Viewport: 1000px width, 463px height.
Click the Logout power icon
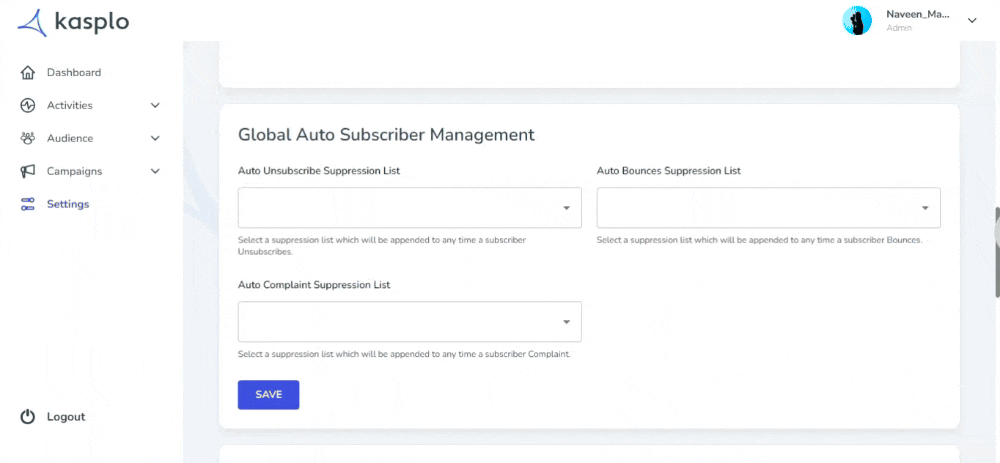(x=27, y=417)
